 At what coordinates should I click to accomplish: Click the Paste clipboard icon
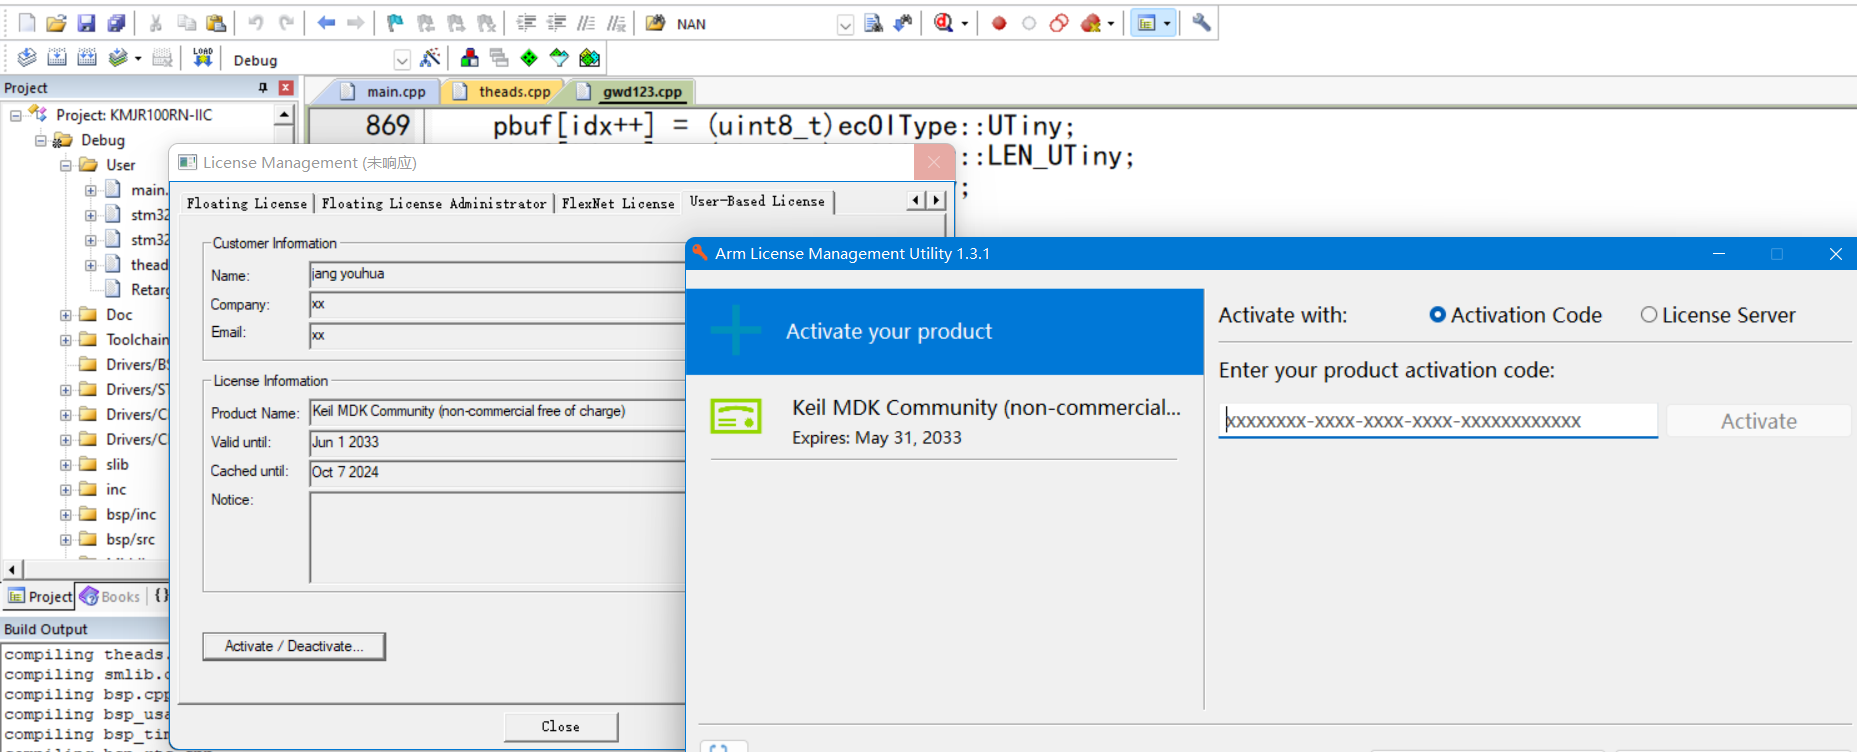216,23
